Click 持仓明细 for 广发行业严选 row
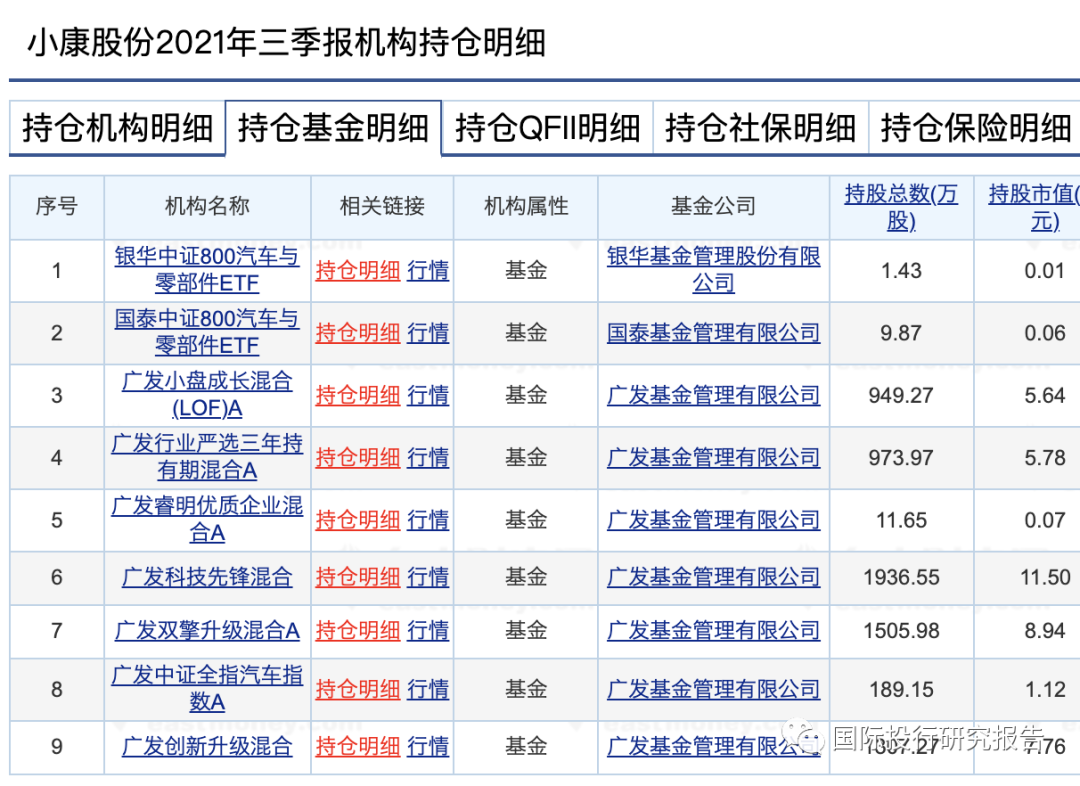The height and width of the screenshot is (786, 1080). [357, 457]
